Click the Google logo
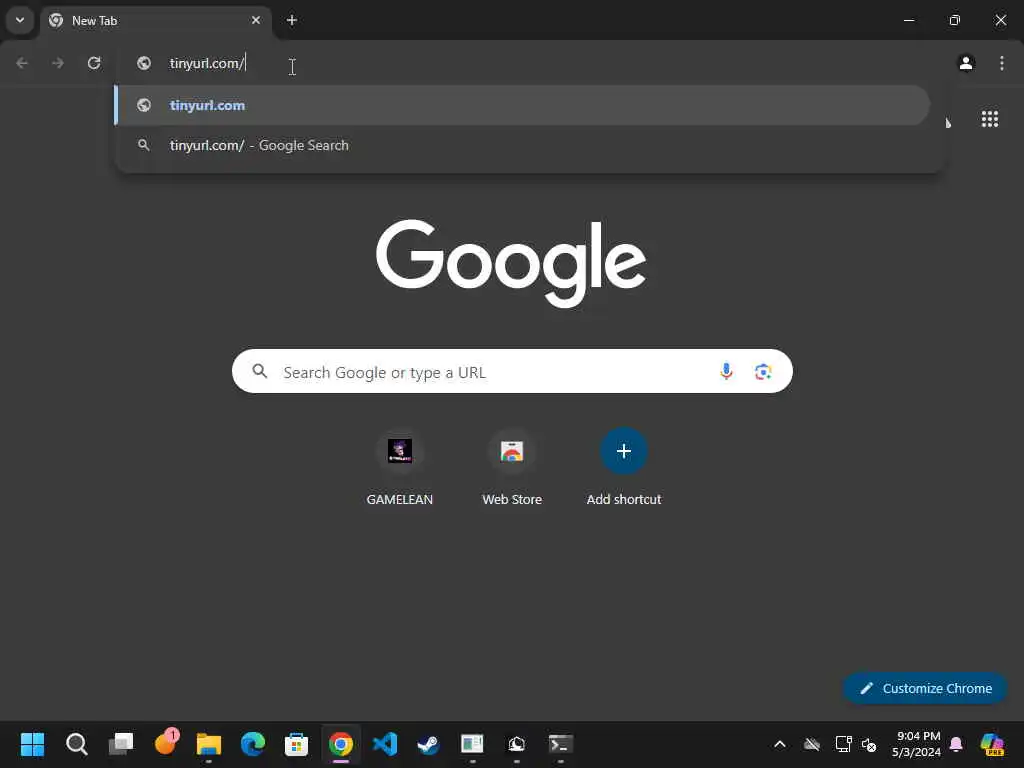1024x768 pixels. tap(511, 263)
